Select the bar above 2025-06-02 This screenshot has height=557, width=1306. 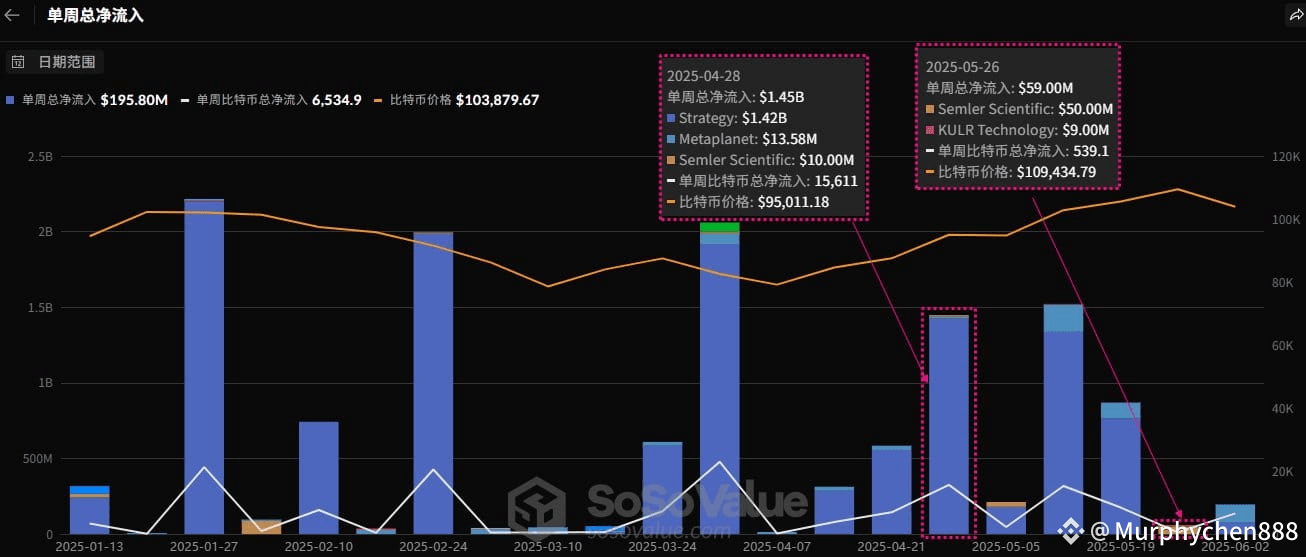pyautogui.click(x=1235, y=520)
